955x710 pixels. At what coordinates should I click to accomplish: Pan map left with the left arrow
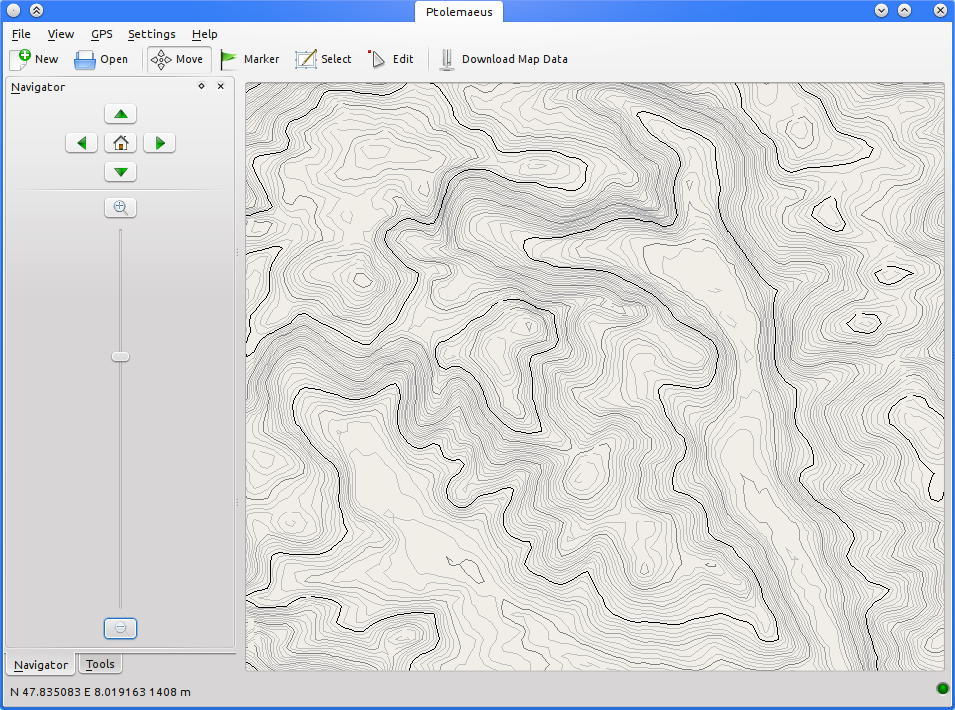pos(82,143)
